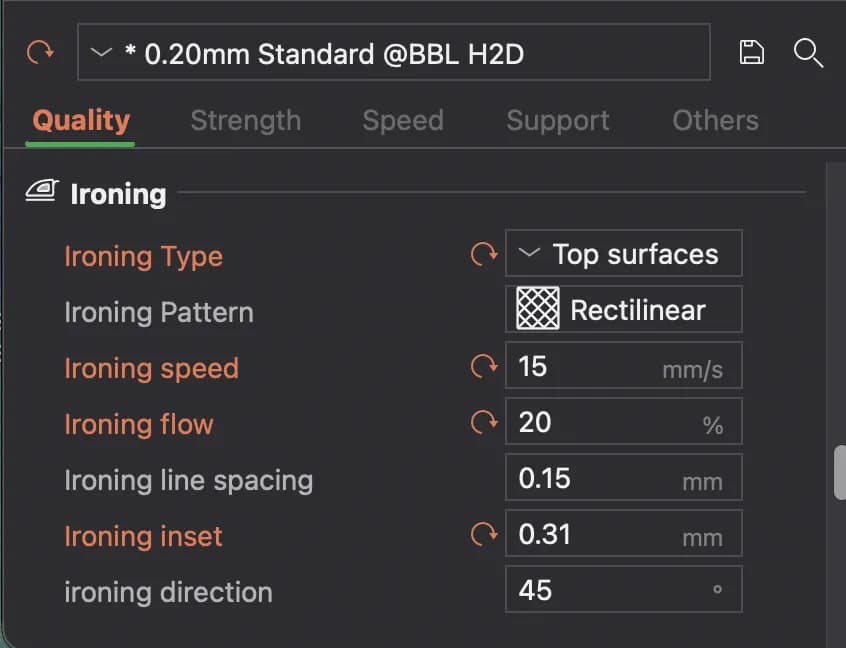Open the 0.20mm Standard preset dropdown
Viewport: 846px width, 648px height.
tap(394, 52)
